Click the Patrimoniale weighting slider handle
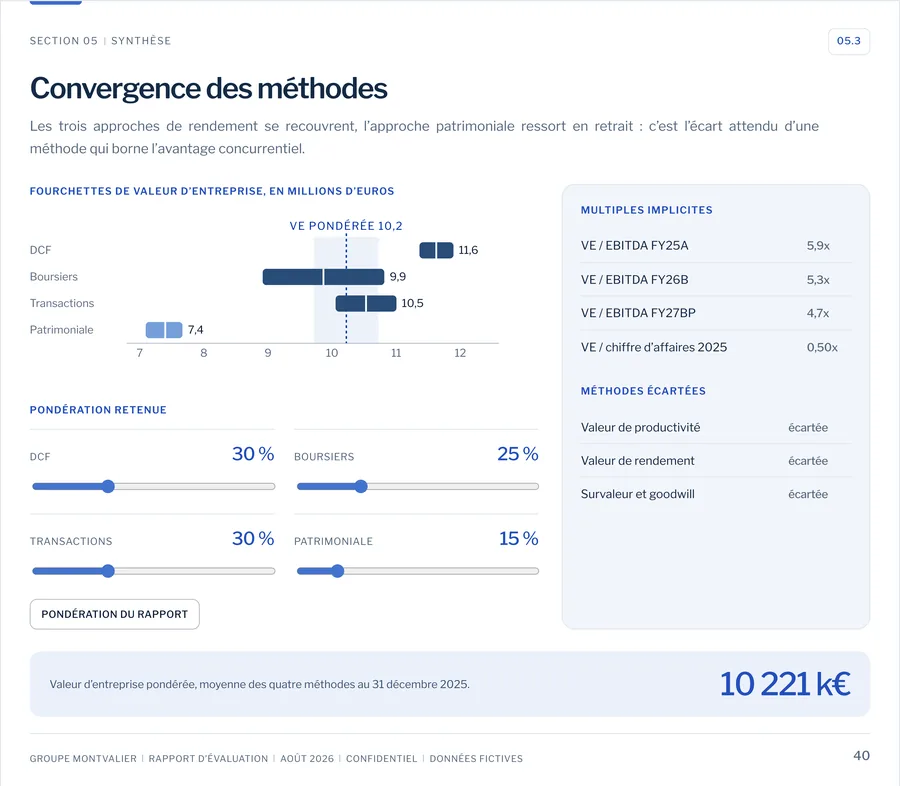900x786 pixels. pos(338,571)
